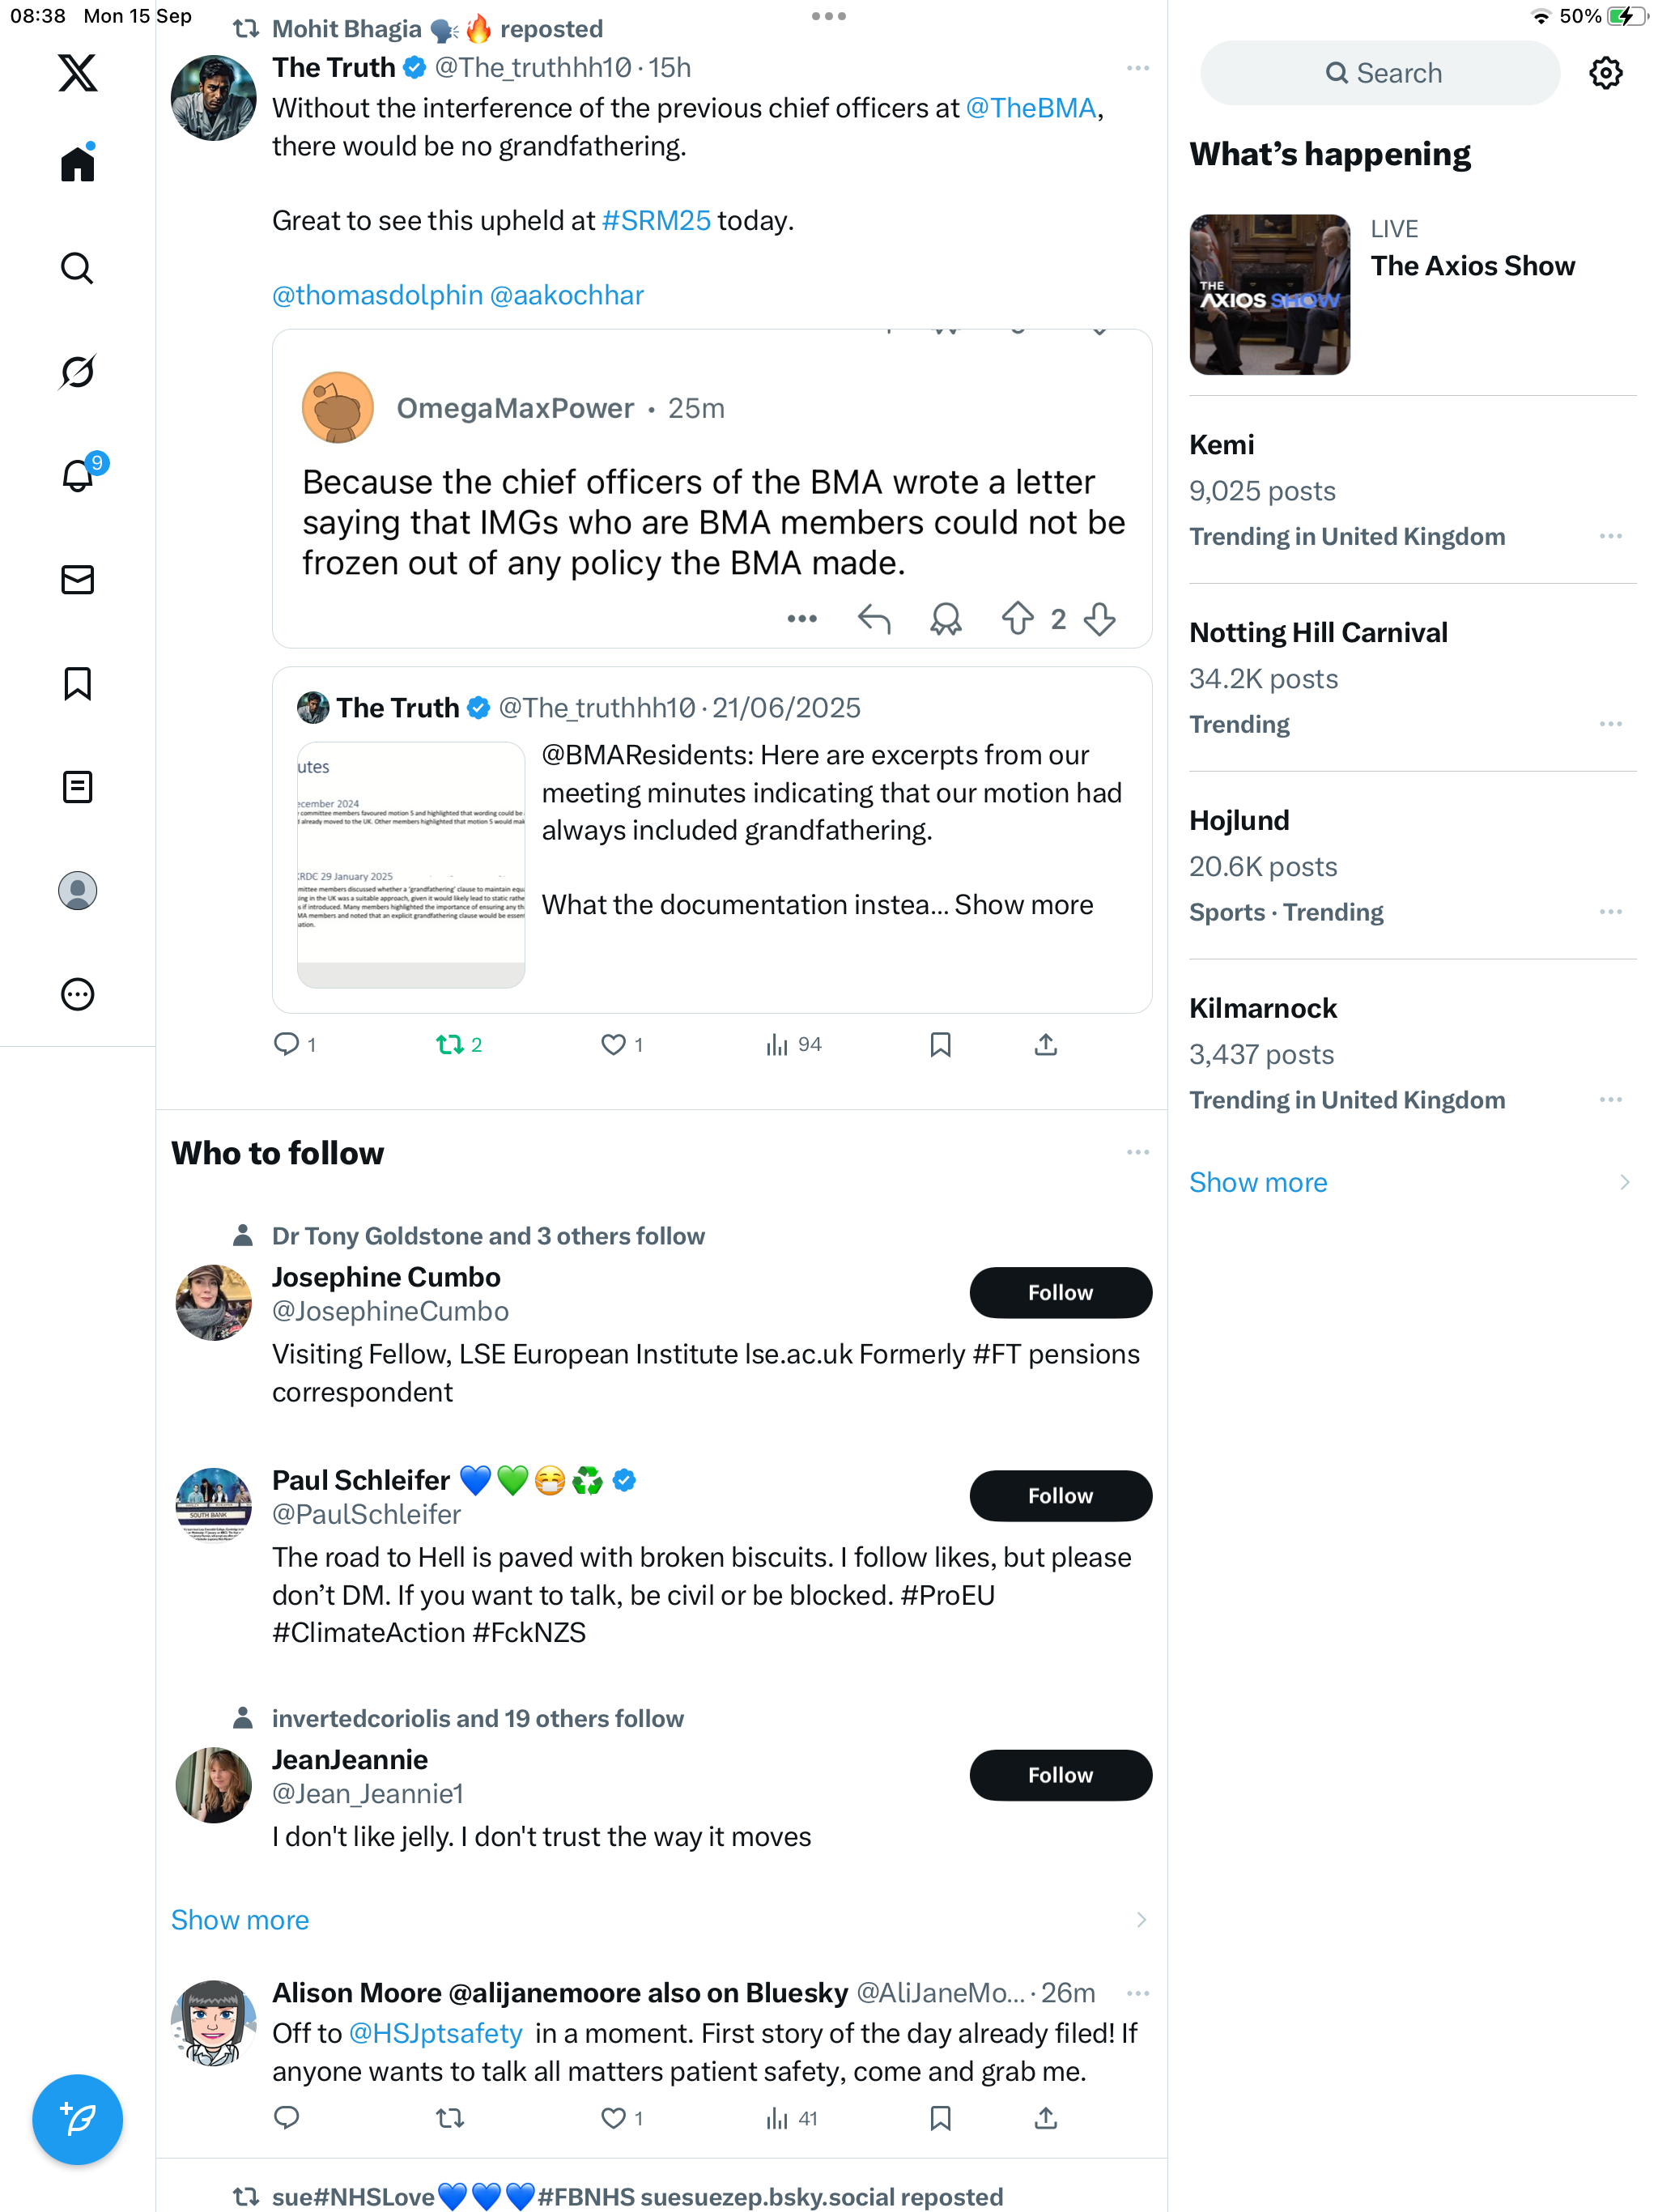Open the sidebar more options circle icon
The image size is (1658, 2212).
77,994
